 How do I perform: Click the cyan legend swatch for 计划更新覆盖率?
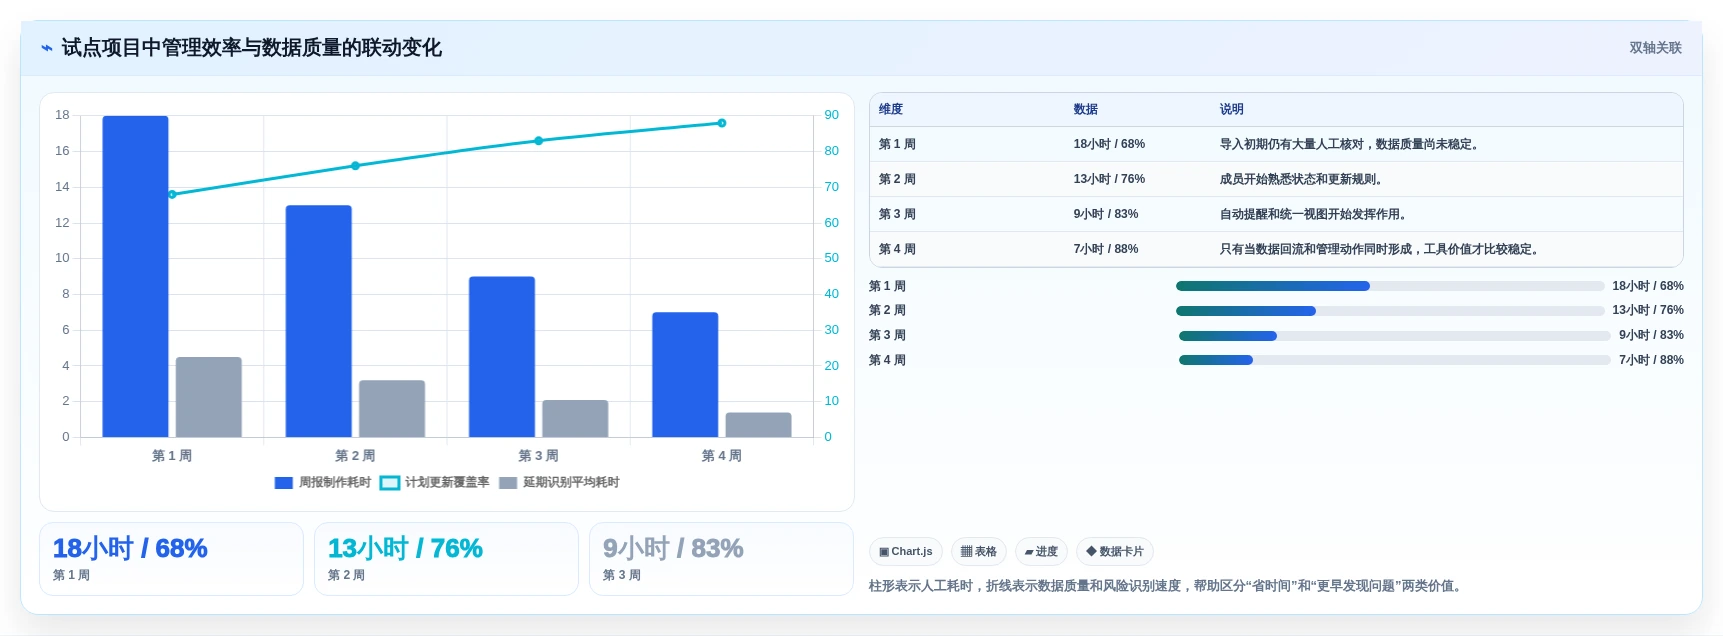pos(390,483)
